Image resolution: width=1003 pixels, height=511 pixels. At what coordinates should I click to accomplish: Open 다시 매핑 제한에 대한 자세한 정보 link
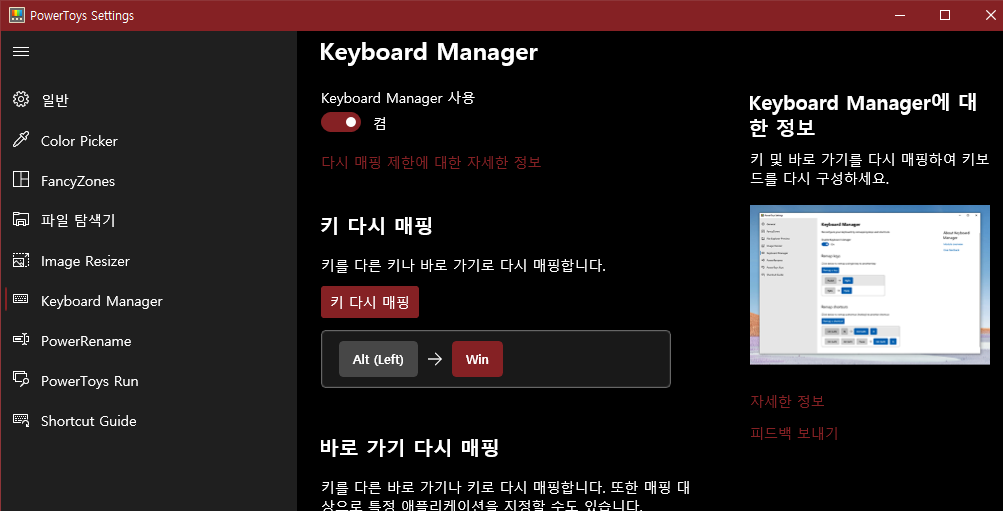point(431,162)
